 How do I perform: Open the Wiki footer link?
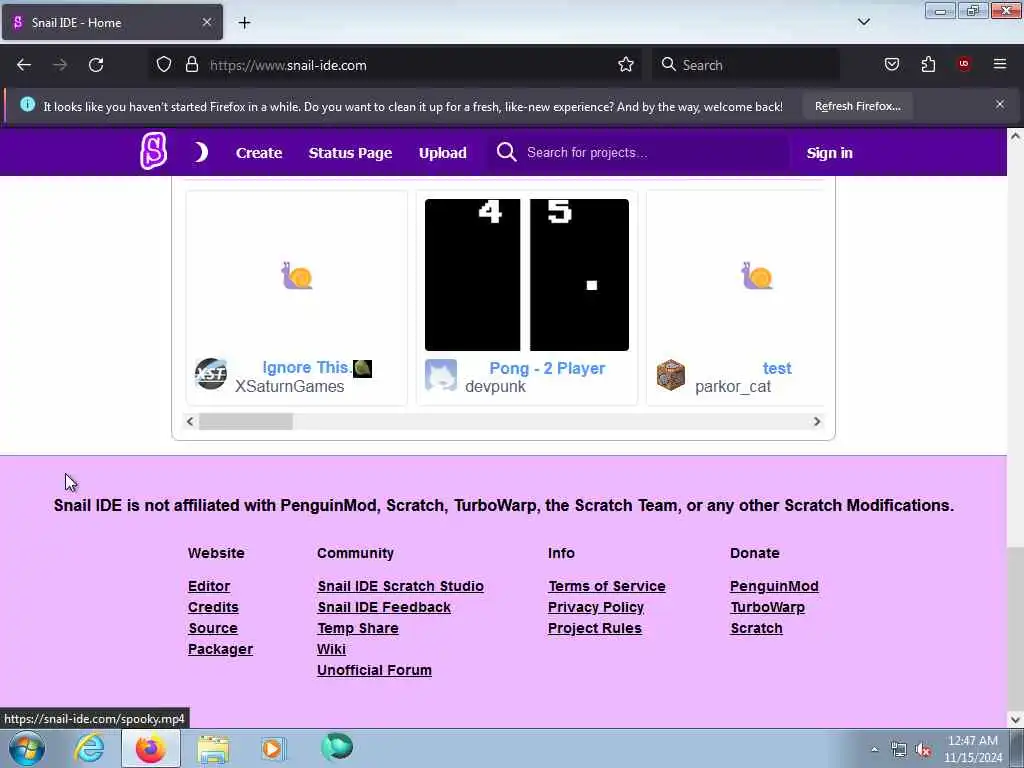[331, 649]
